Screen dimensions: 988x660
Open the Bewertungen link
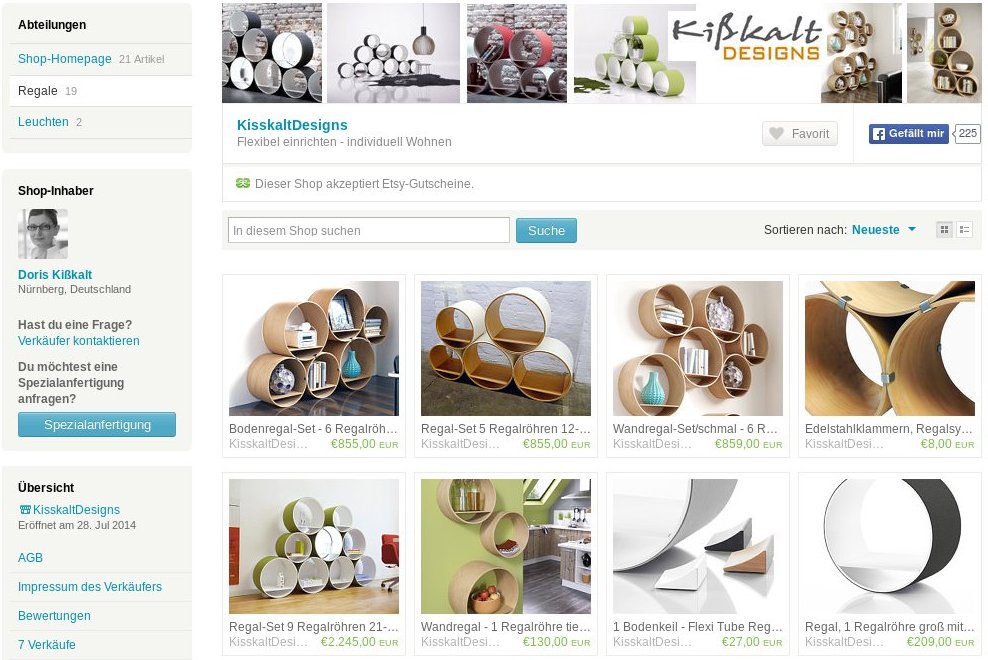click(54, 616)
